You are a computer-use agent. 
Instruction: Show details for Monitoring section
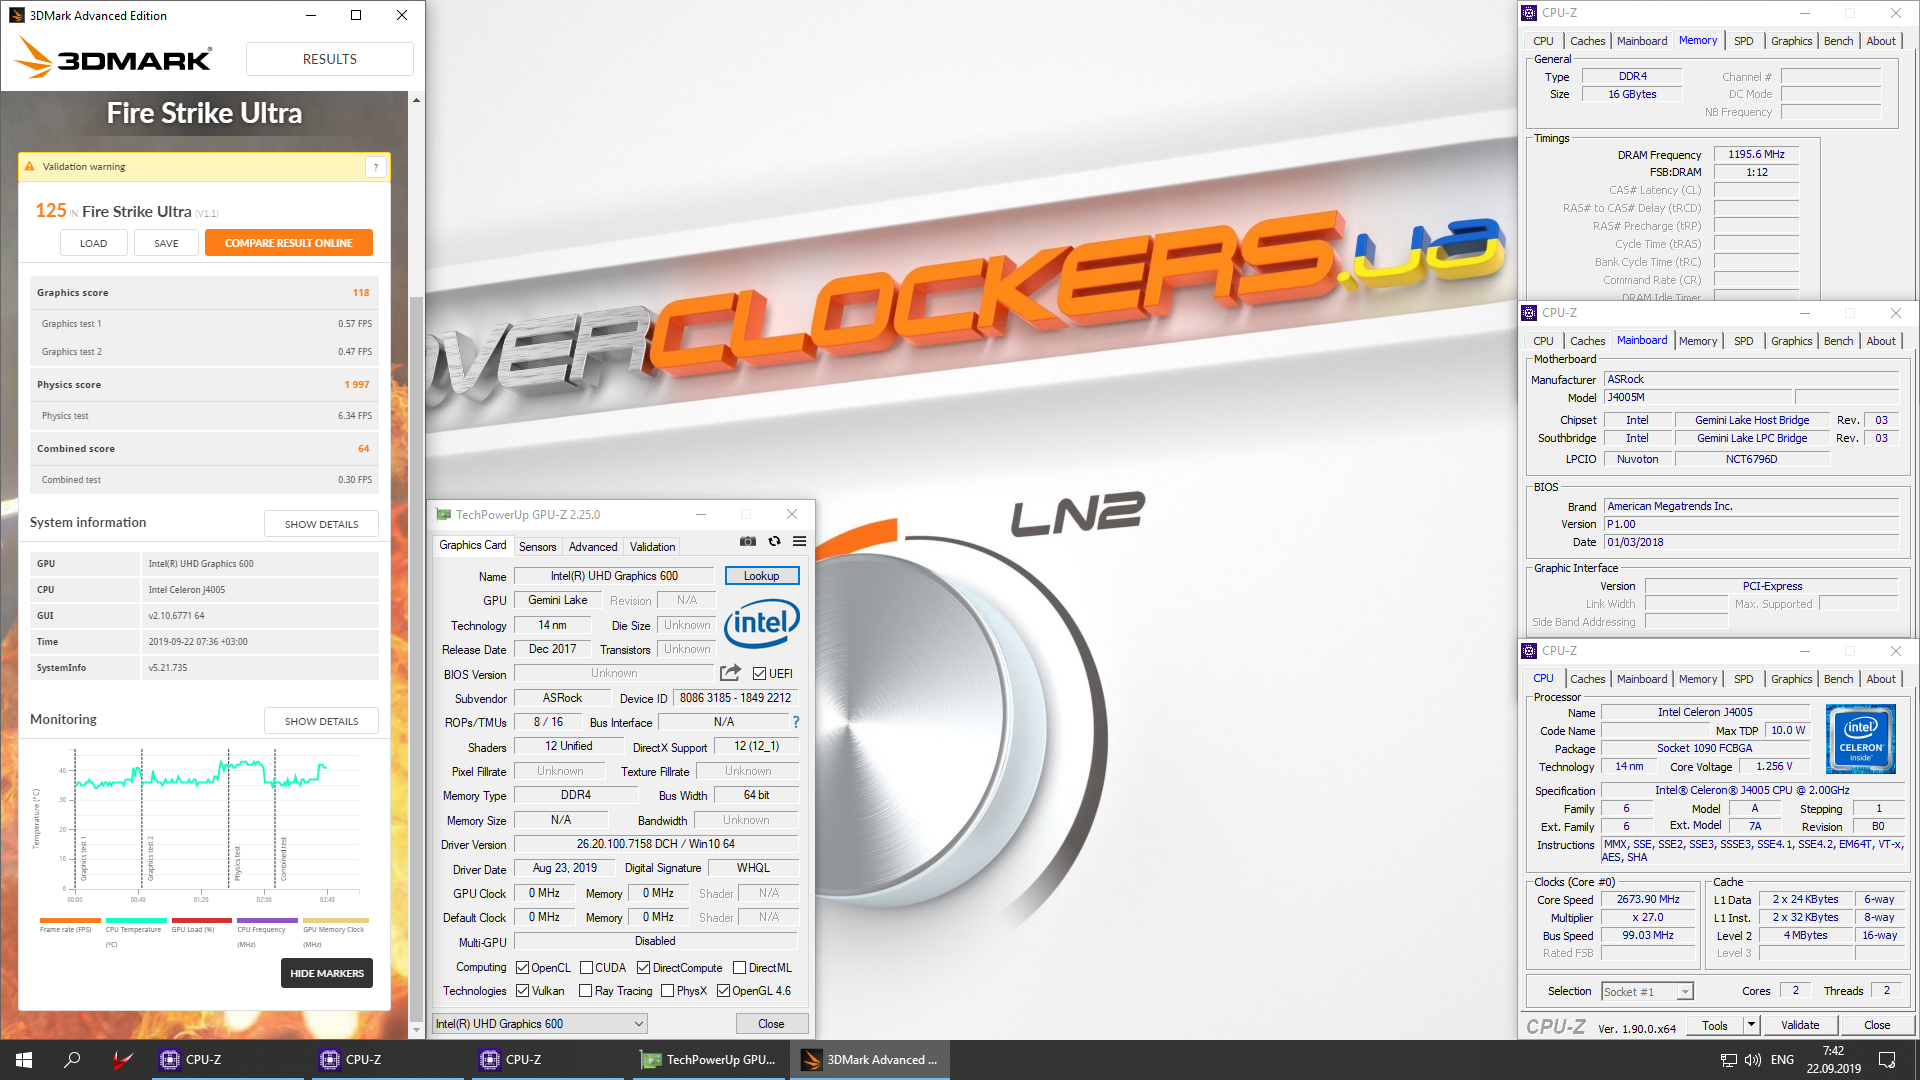click(321, 721)
